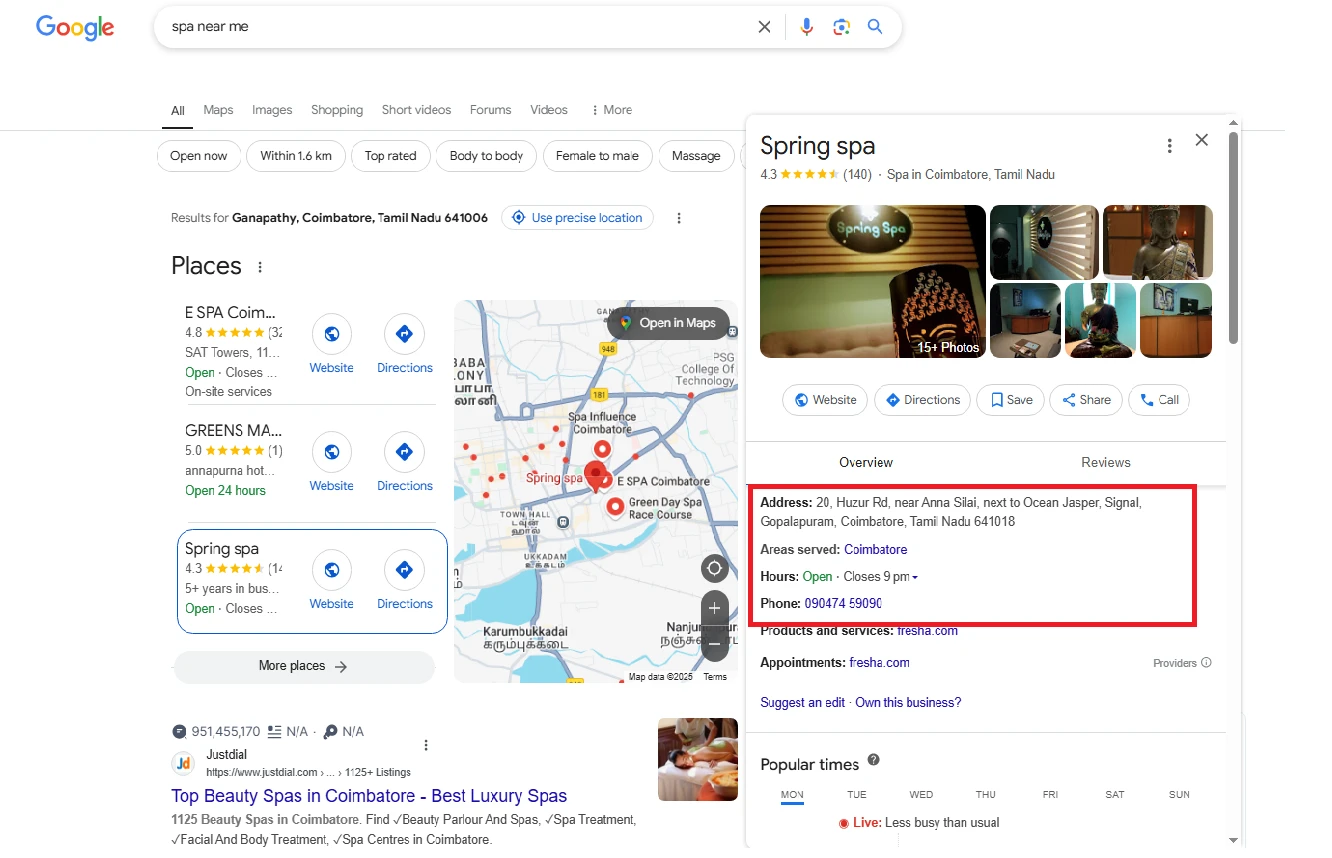Open Spring spa panel three-dot options

(x=1169, y=146)
